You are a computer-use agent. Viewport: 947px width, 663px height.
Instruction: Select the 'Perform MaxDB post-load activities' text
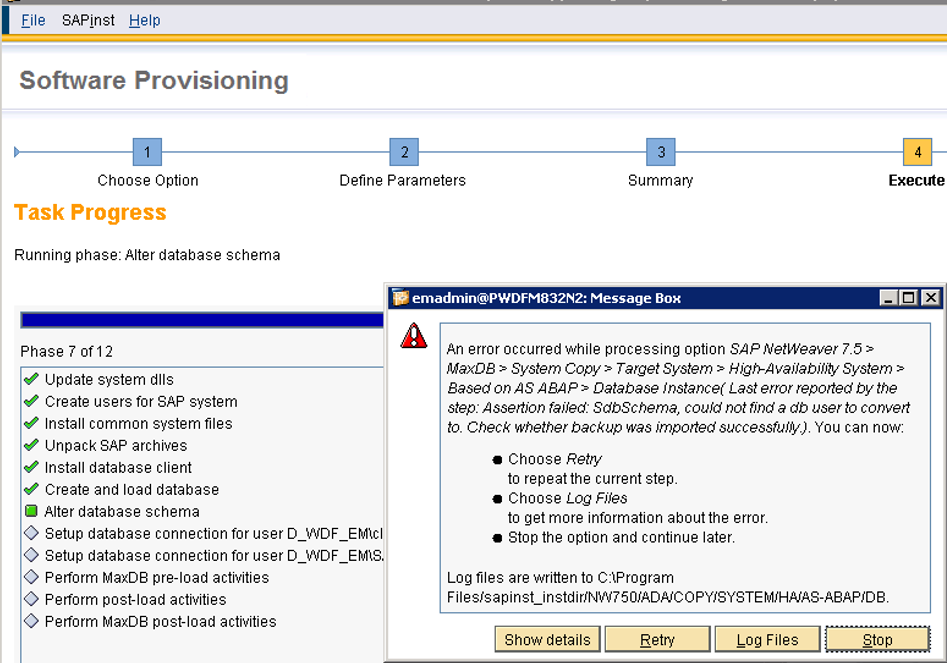[x=160, y=621]
